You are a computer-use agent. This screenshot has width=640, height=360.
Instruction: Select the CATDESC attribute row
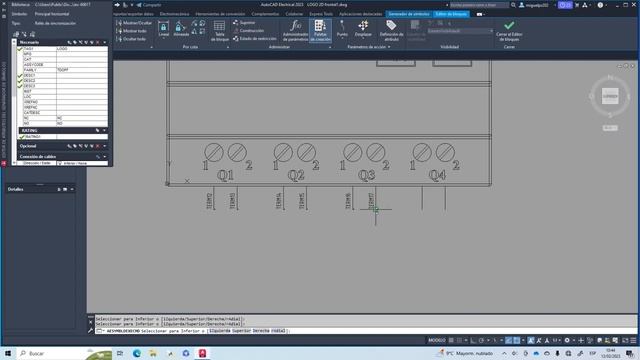63,112
